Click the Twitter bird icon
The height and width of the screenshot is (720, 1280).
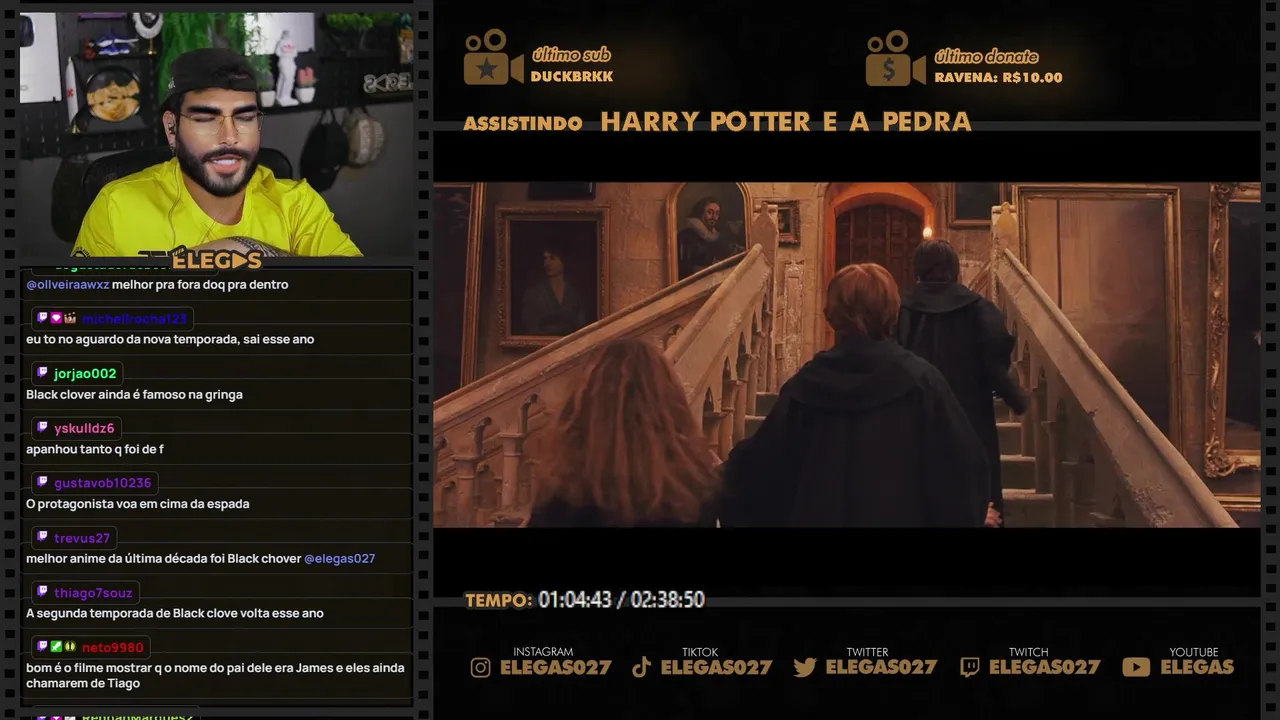(x=805, y=667)
